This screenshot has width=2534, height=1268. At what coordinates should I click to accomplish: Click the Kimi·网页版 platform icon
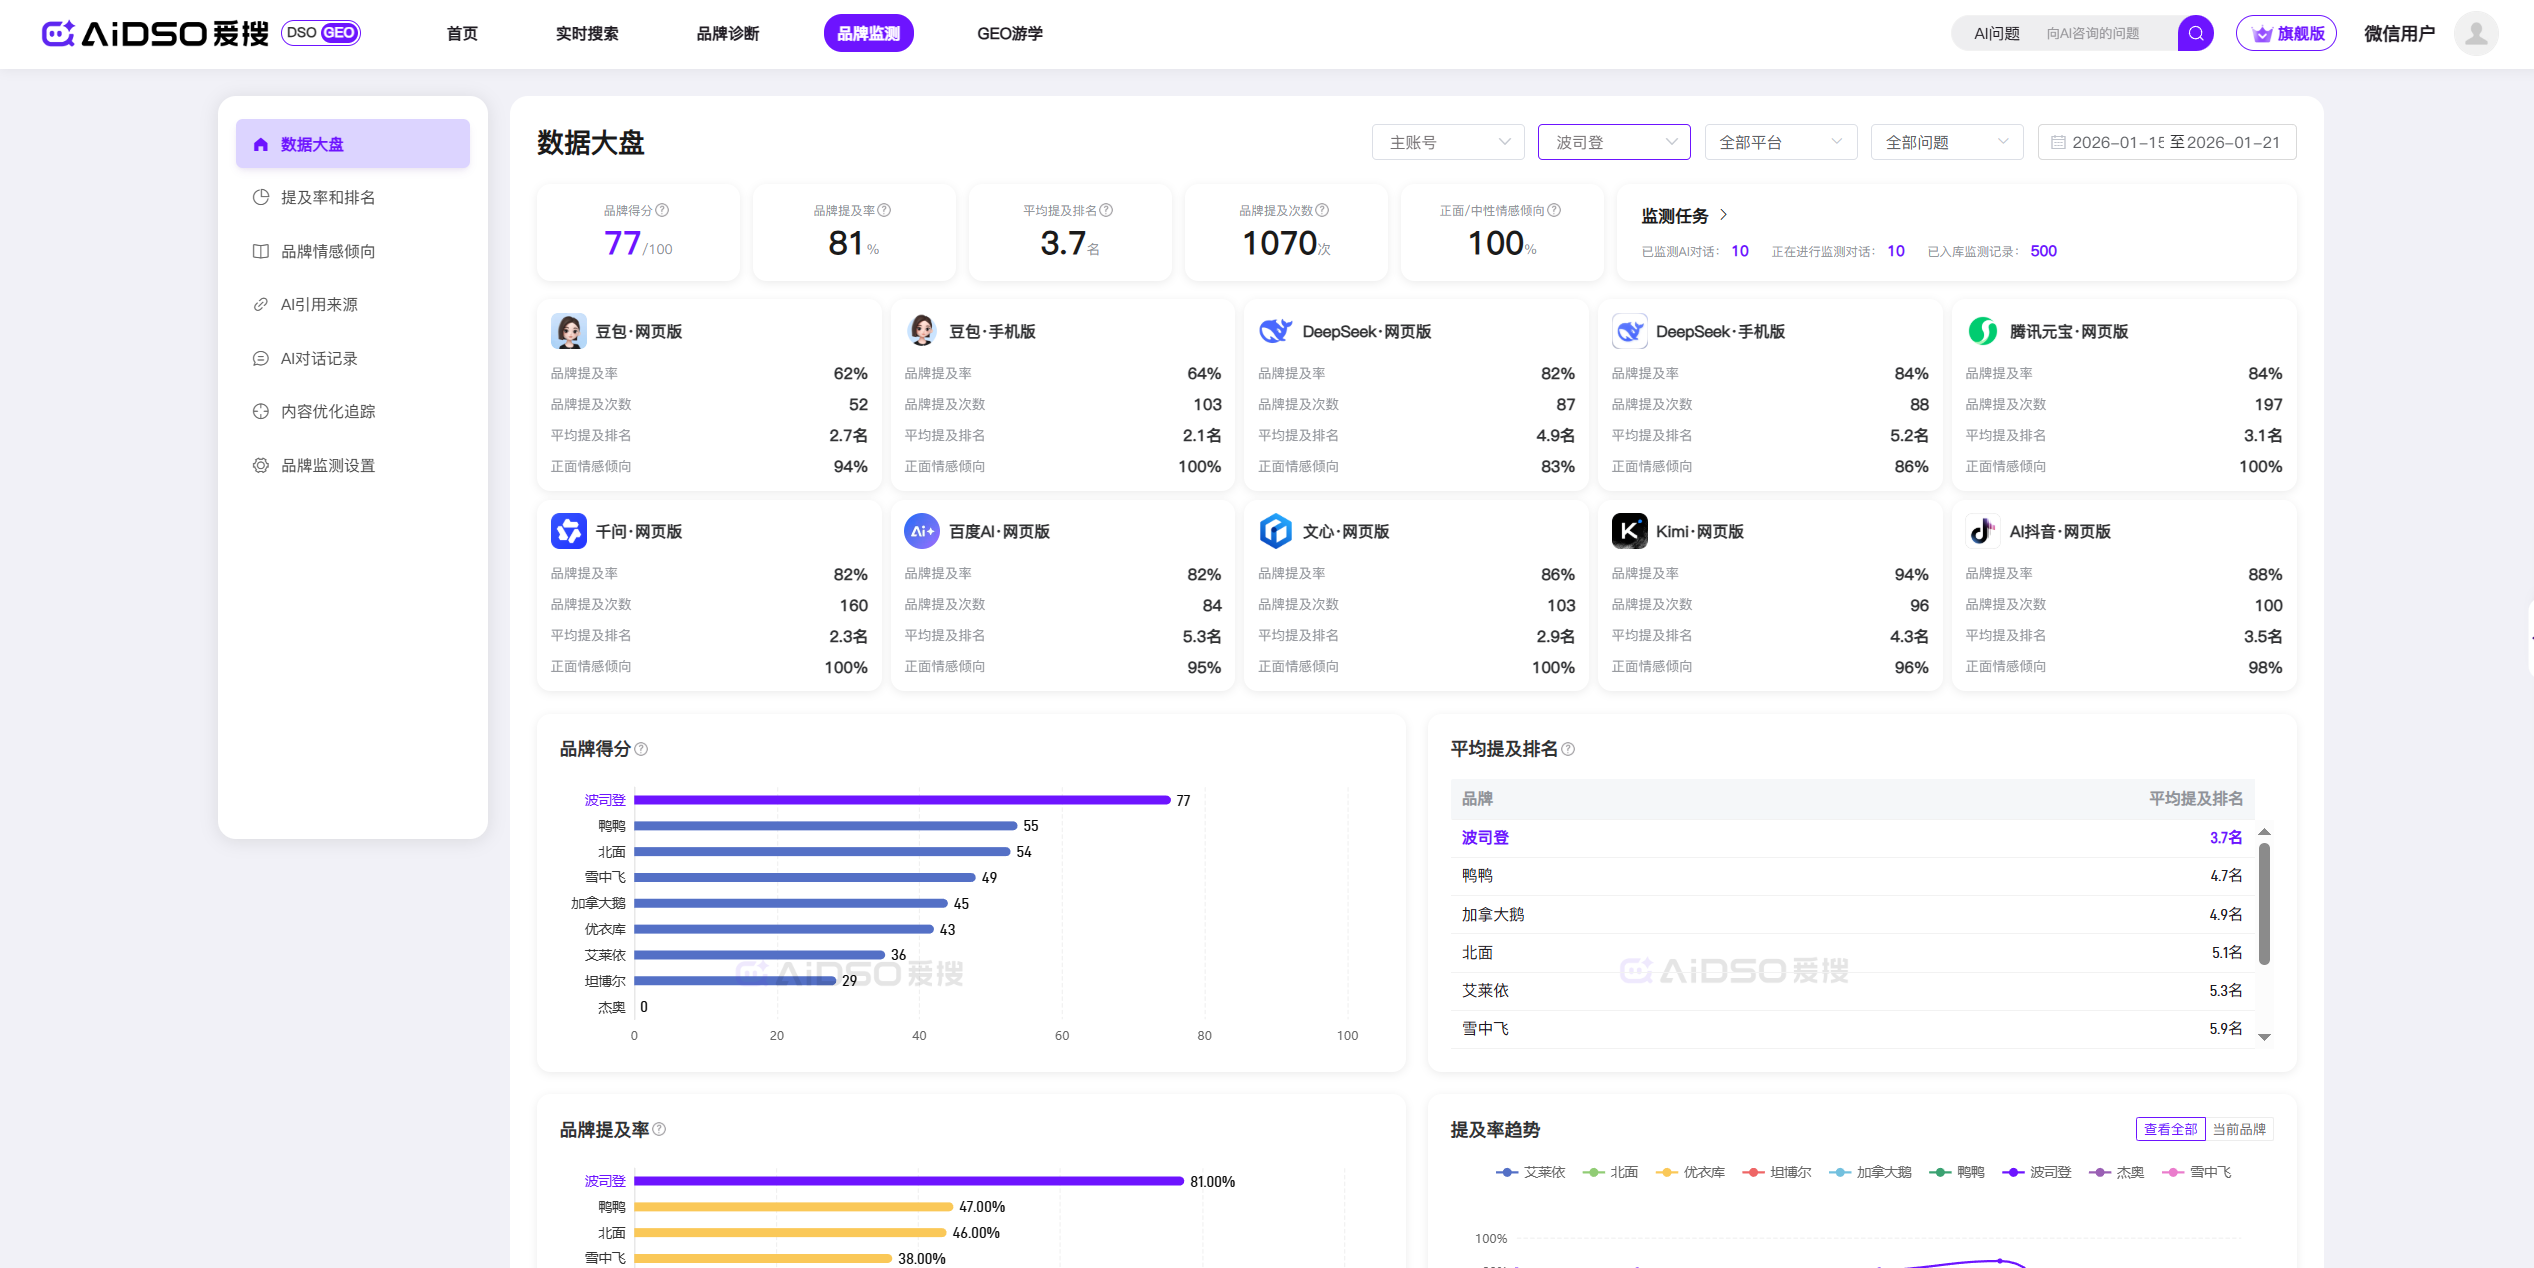pos(1629,531)
